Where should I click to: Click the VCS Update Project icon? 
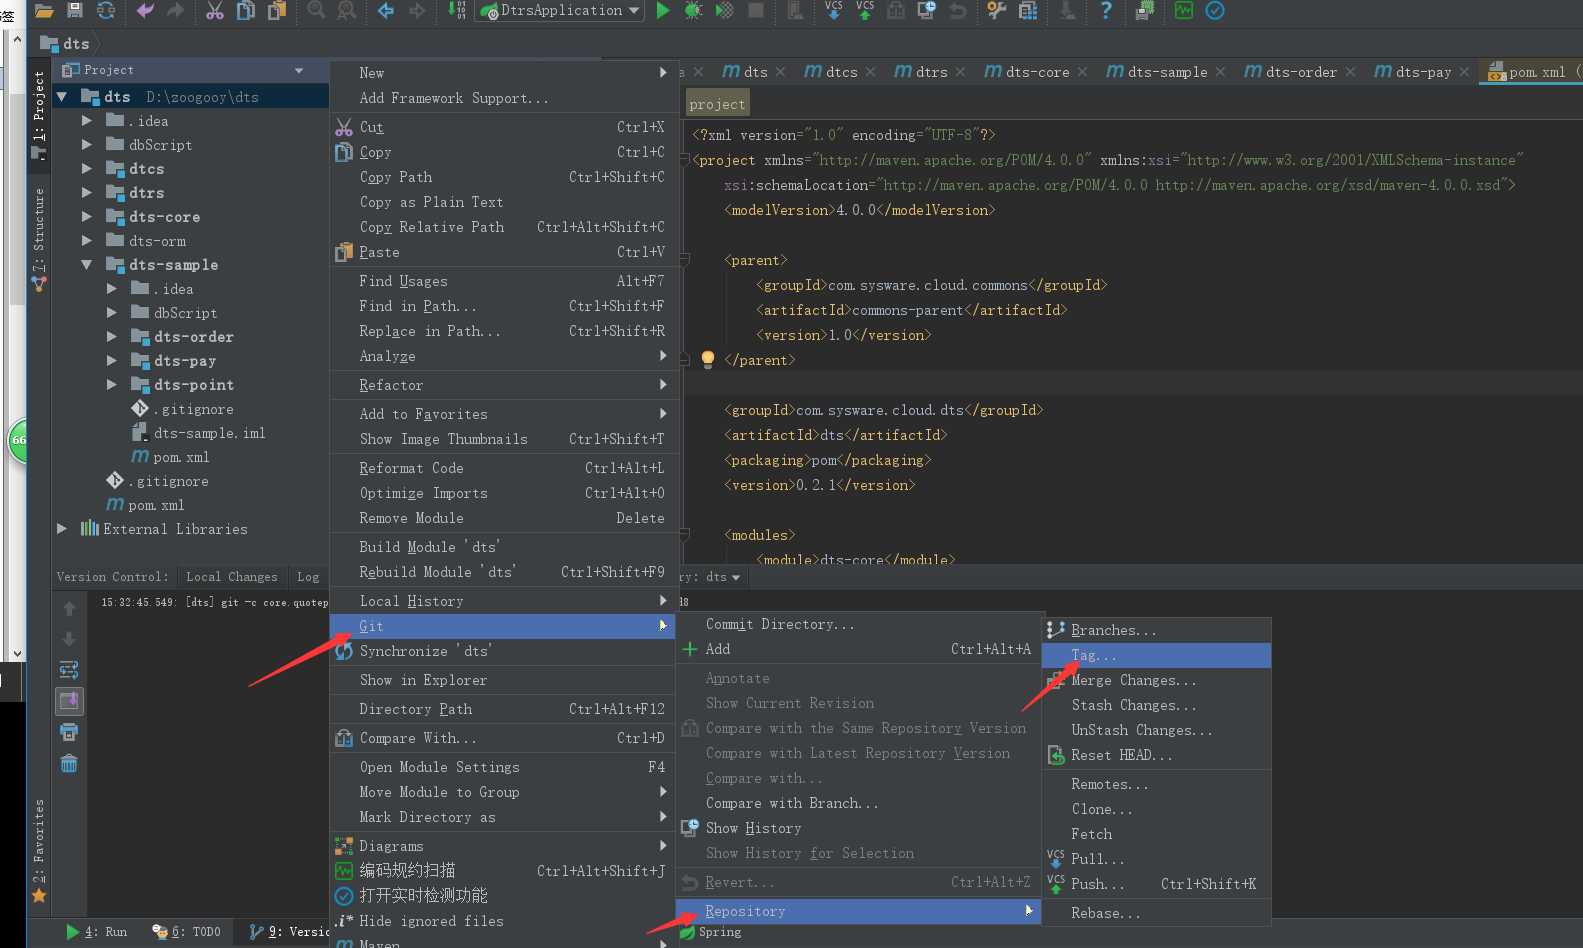834,10
